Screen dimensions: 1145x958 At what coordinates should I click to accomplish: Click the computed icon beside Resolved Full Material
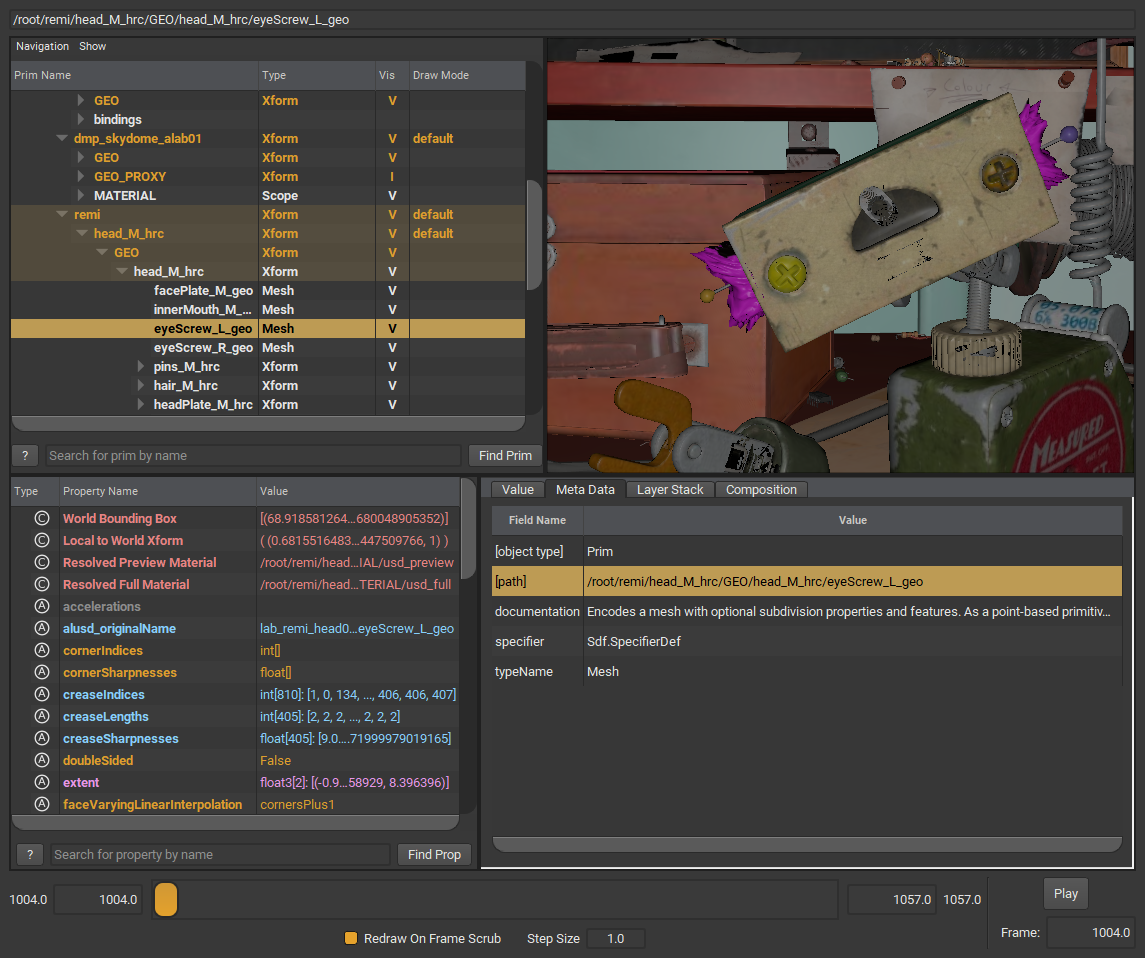point(42,584)
